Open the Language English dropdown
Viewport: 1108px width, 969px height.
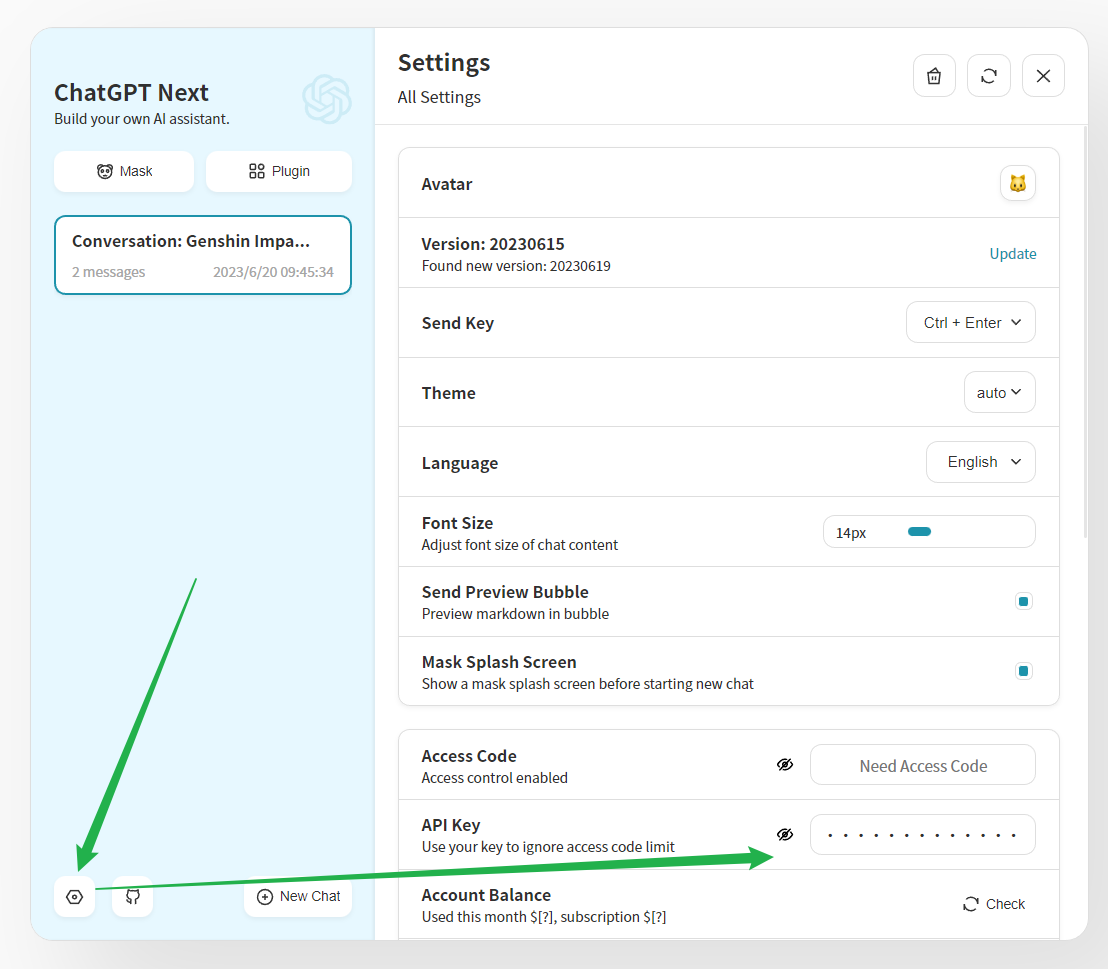click(980, 462)
